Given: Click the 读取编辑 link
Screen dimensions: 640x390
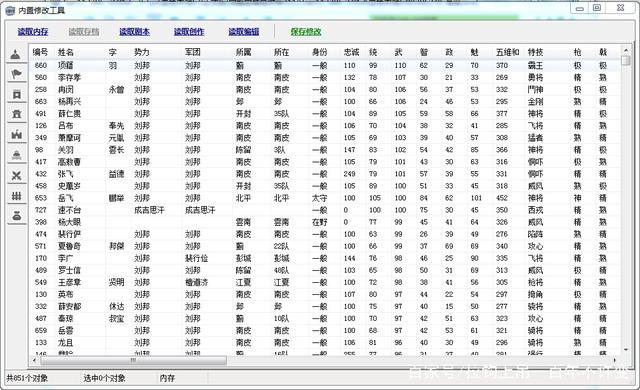Looking at the screenshot, I should tap(244, 31).
